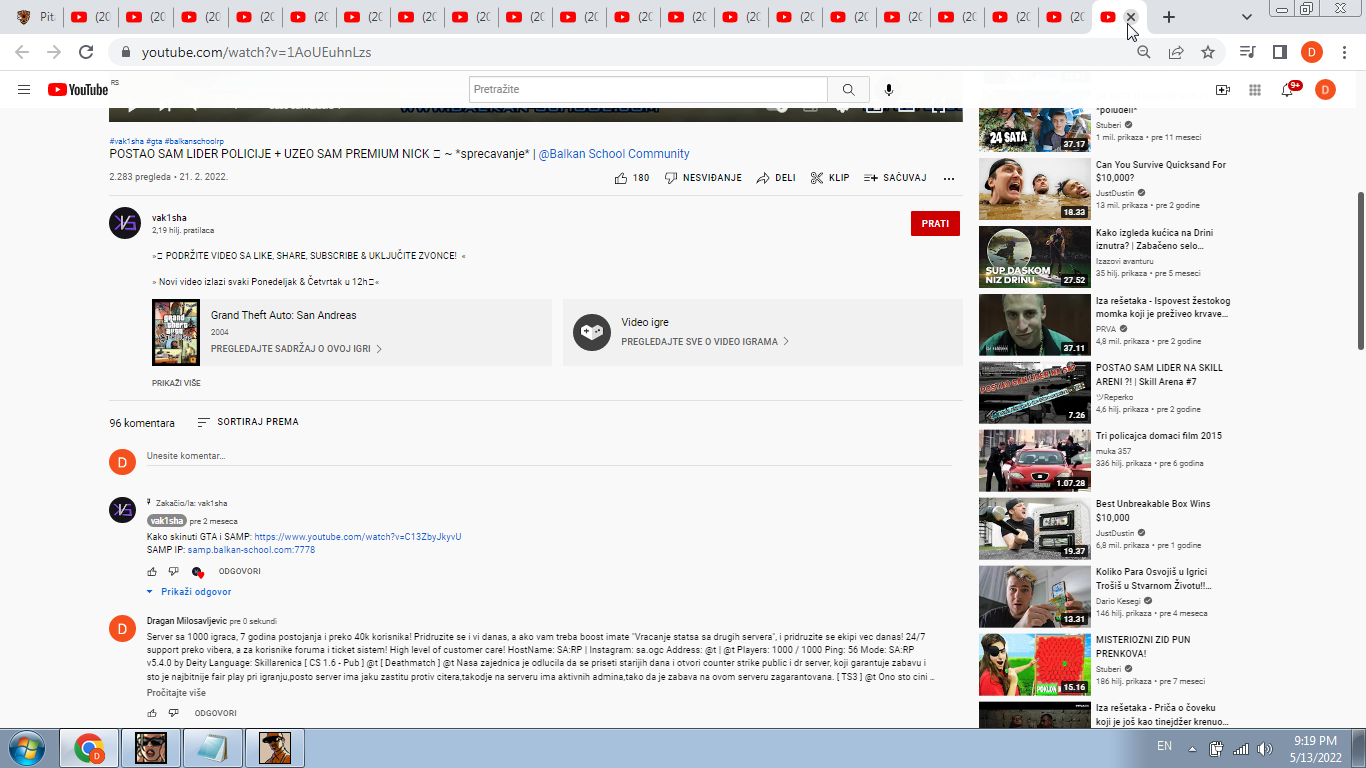The image size is (1366, 768).
Task: Open the vak1sha channel name
Action: pos(169,218)
